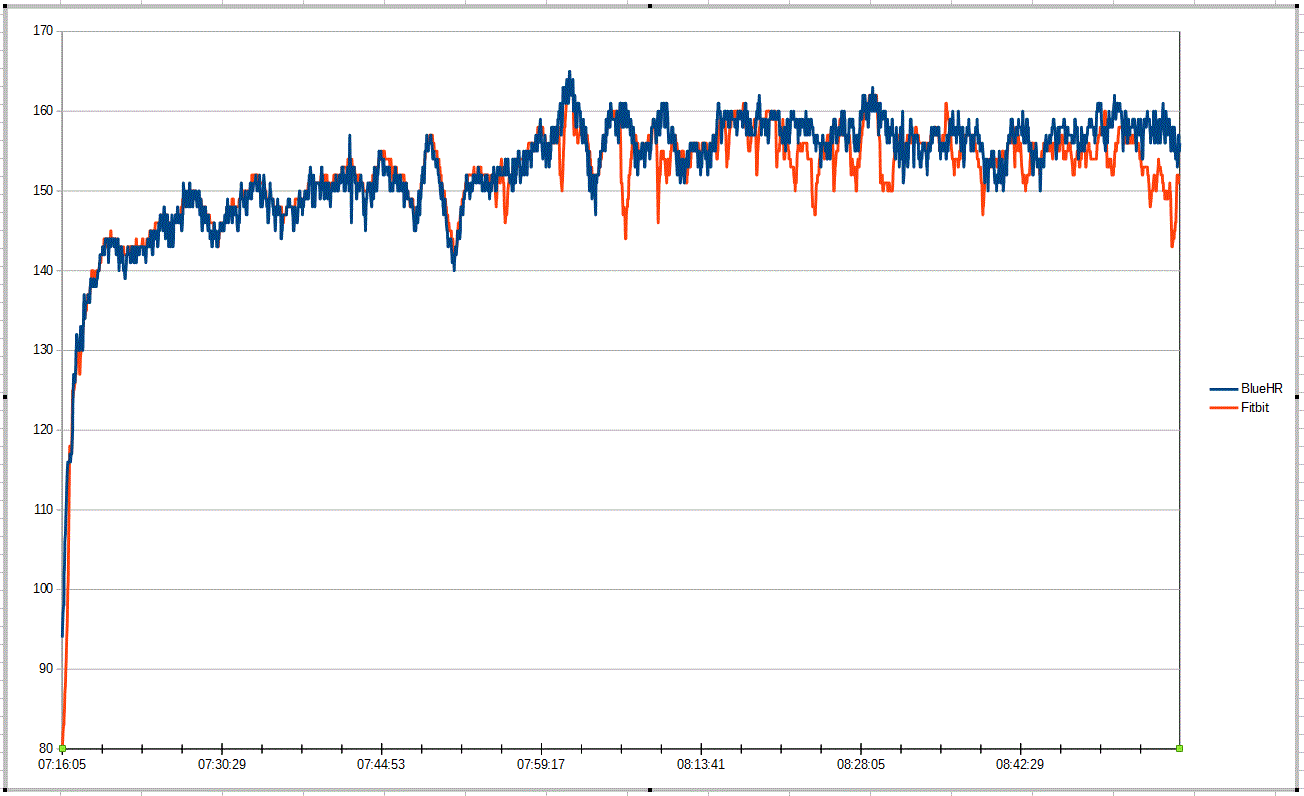Click the orange Fitbit legend line marker
The image size is (1304, 796).
[x=1224, y=407]
